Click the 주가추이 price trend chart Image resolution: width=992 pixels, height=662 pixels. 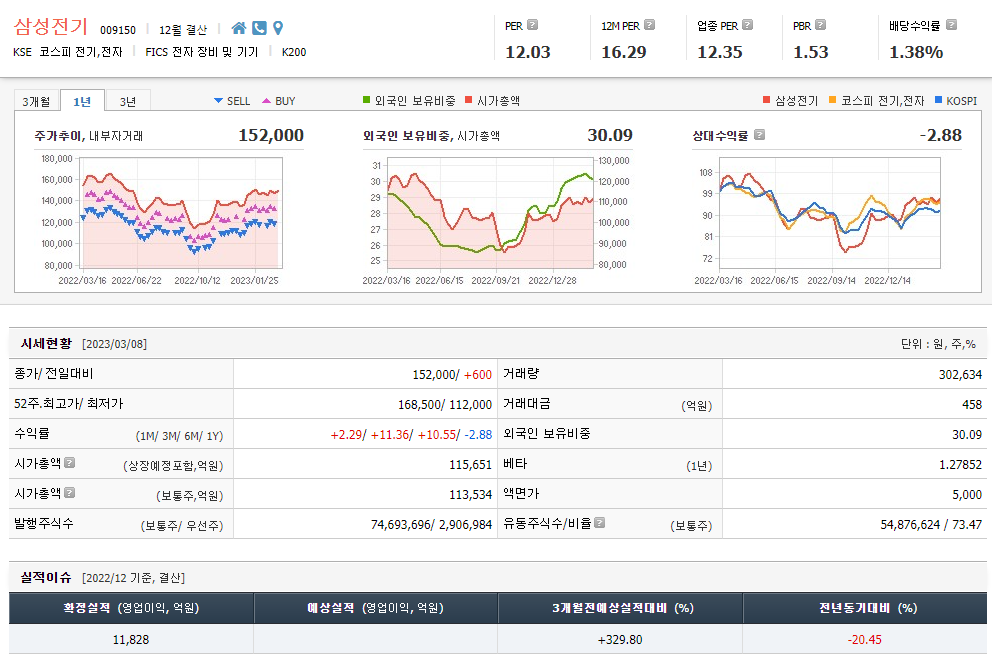(183, 213)
